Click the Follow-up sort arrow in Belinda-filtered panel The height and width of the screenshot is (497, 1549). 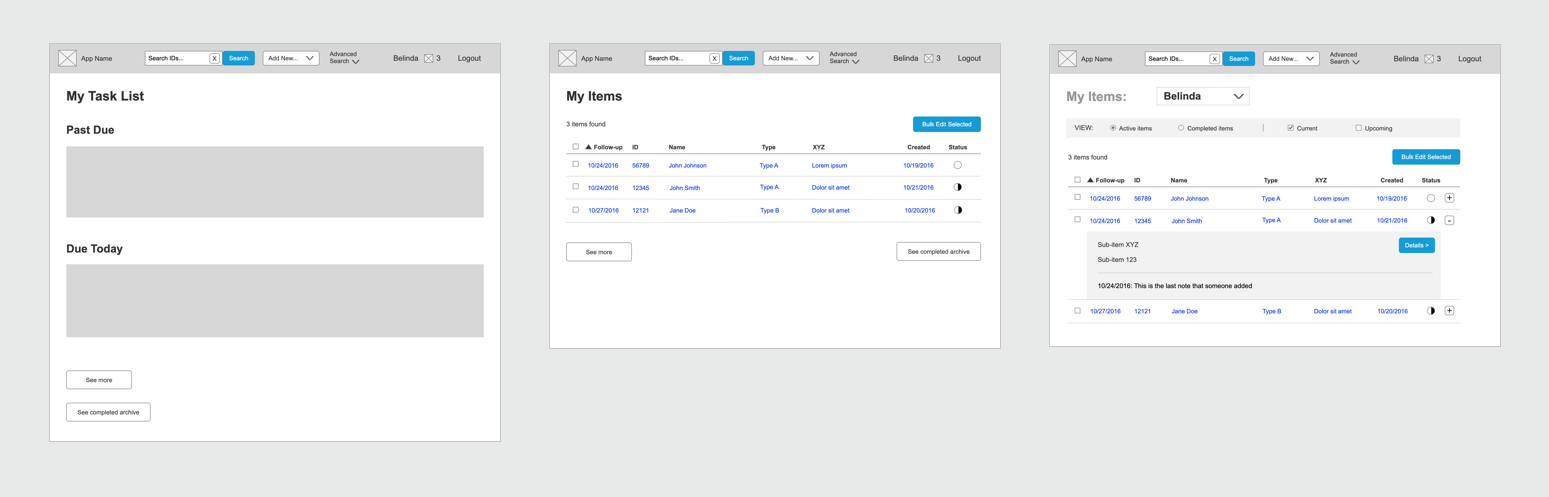pos(1090,180)
